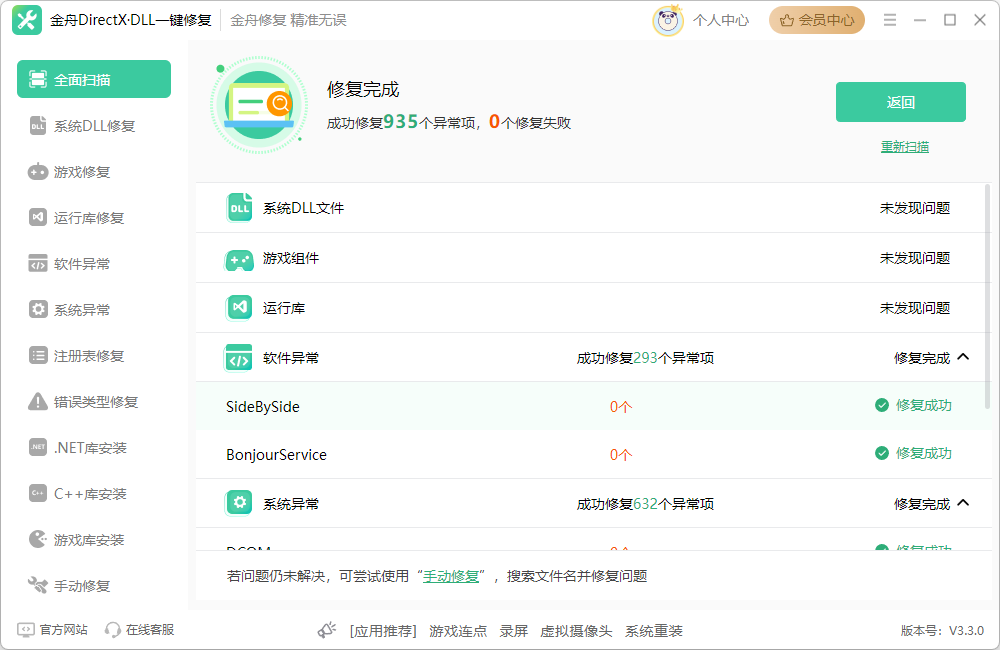Click the 金舟DirectX·DLL app logo icon
1000x650 pixels.
click(27, 20)
